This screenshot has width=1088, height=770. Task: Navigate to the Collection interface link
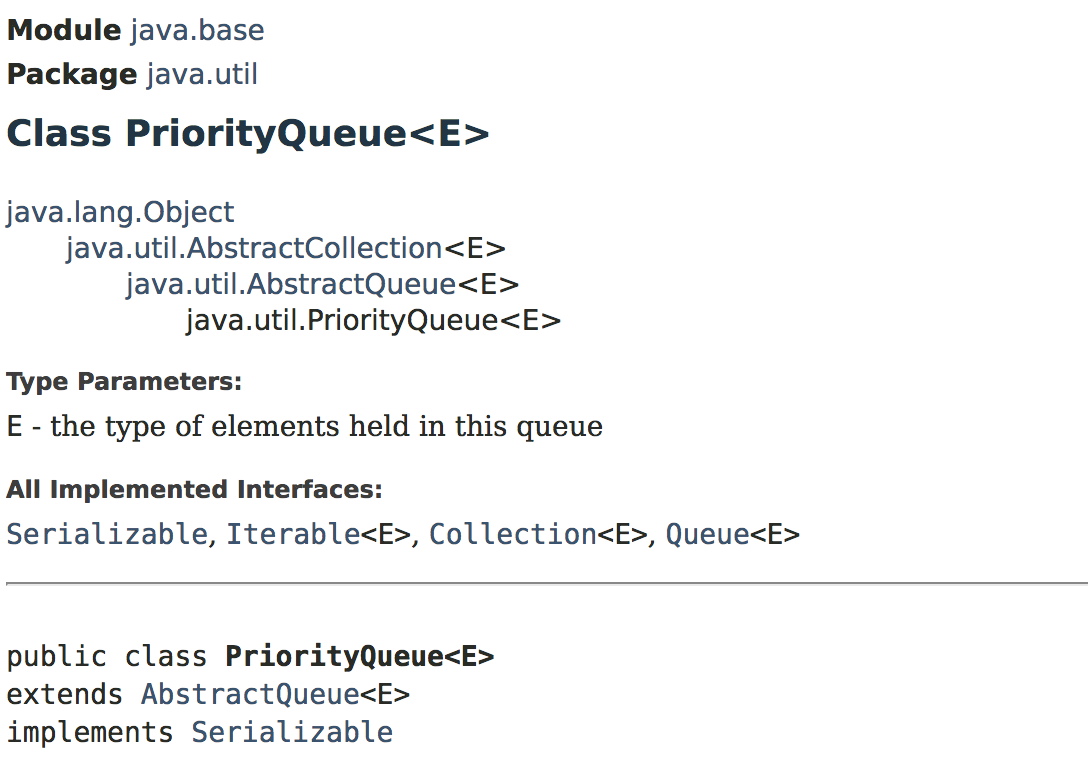click(513, 534)
